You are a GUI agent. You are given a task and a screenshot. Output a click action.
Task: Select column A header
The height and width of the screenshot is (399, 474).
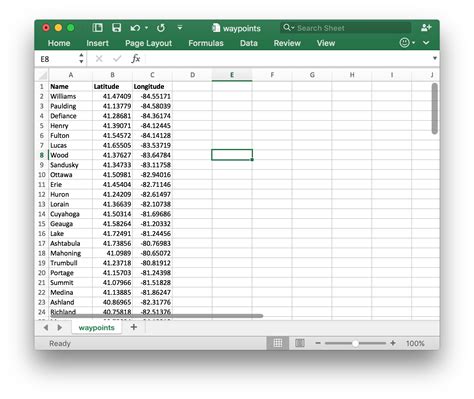(71, 75)
